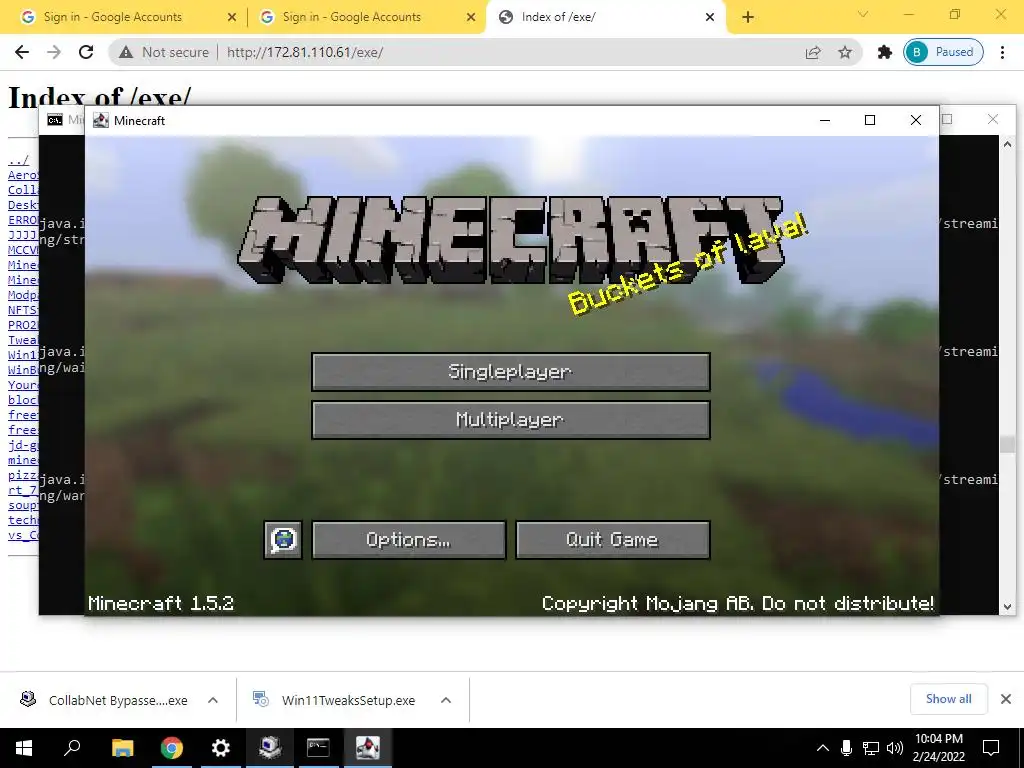This screenshot has width=1024, height=768.
Task: Click the share page icon in address bar
Action: [x=812, y=52]
